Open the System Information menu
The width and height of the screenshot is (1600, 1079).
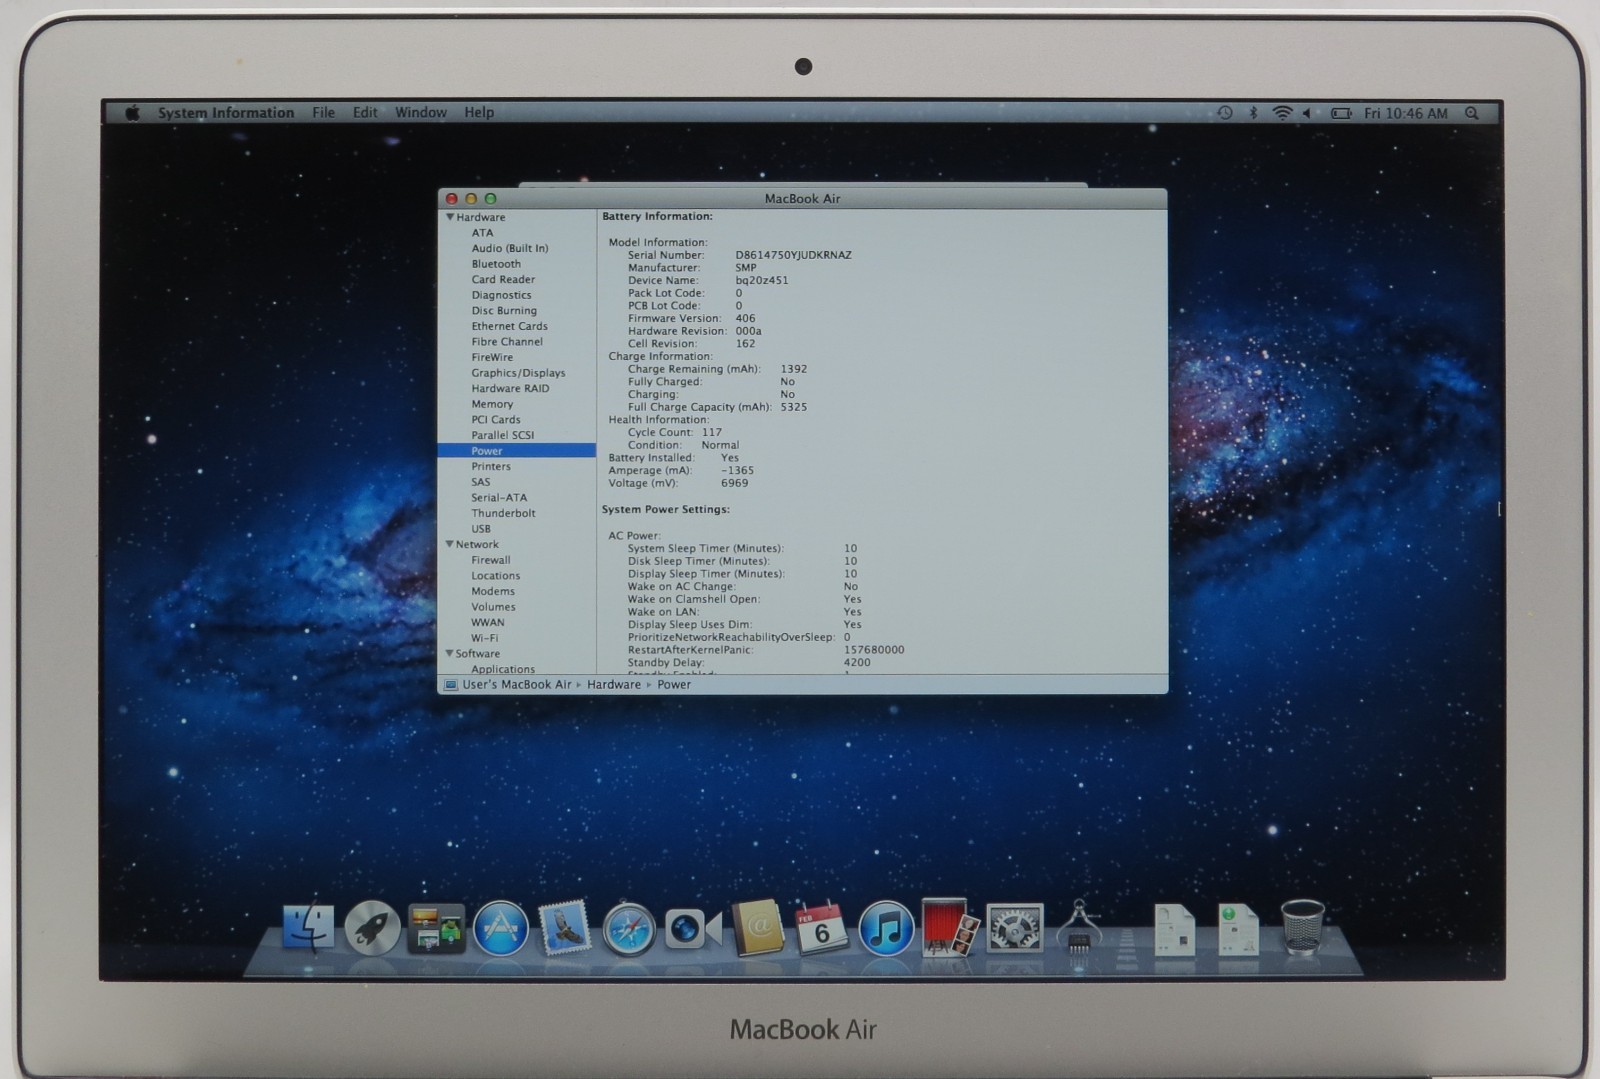tap(226, 113)
